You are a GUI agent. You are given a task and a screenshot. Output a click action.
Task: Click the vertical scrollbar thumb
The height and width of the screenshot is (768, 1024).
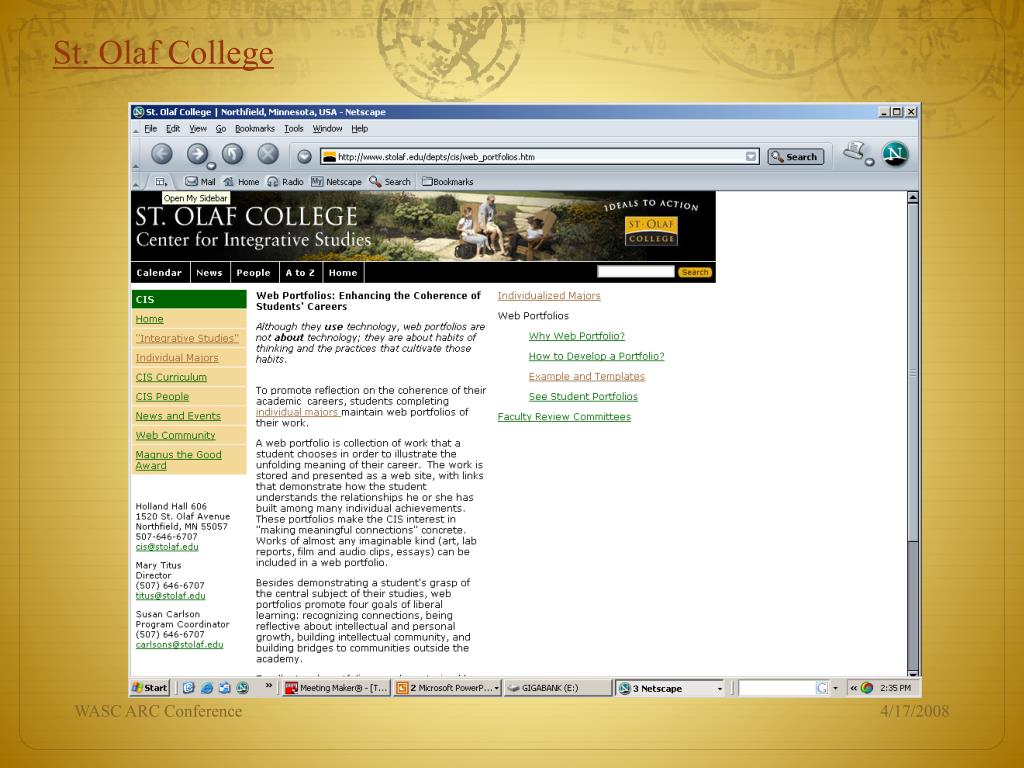[913, 372]
